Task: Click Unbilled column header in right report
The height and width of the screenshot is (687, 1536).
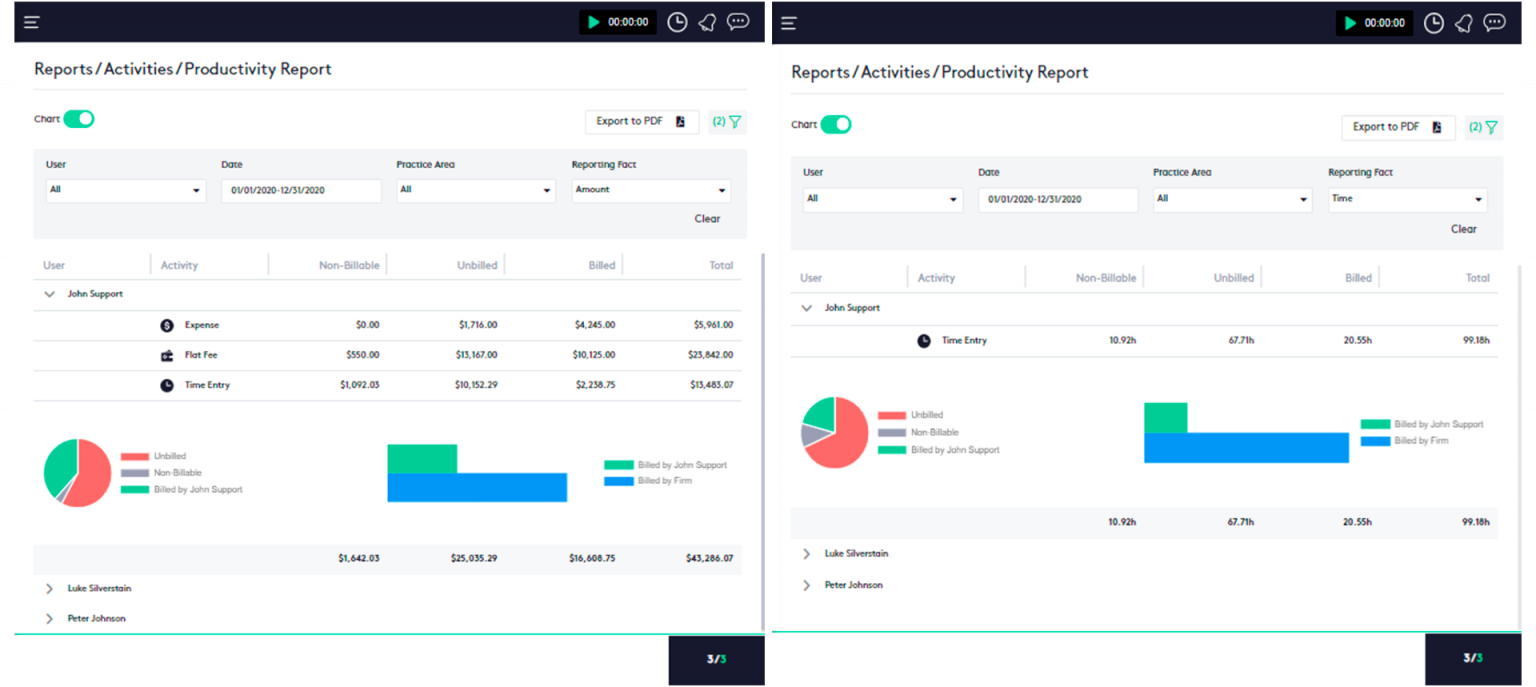Action: pyautogui.click(x=1233, y=278)
